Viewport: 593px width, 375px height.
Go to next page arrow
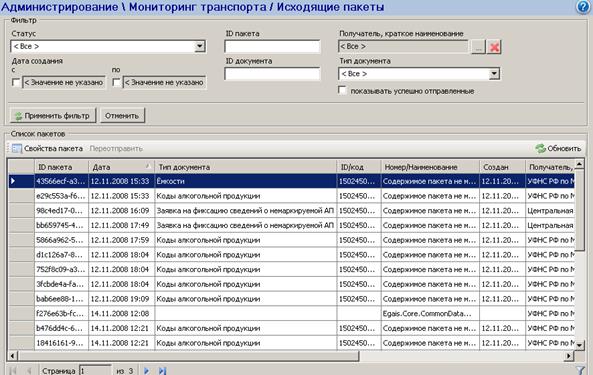[146, 371]
